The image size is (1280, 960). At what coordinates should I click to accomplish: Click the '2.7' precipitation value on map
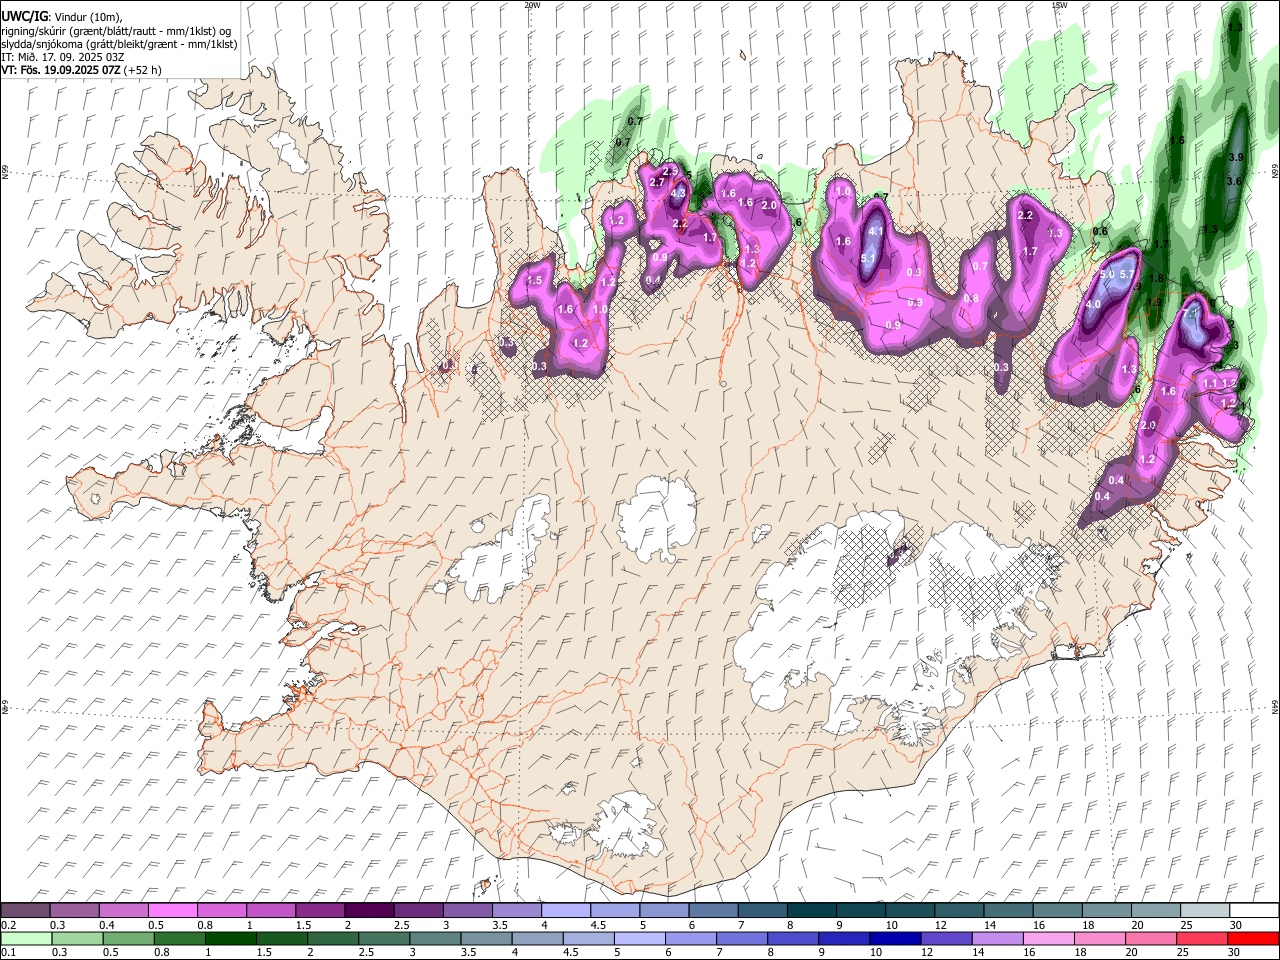[657, 182]
